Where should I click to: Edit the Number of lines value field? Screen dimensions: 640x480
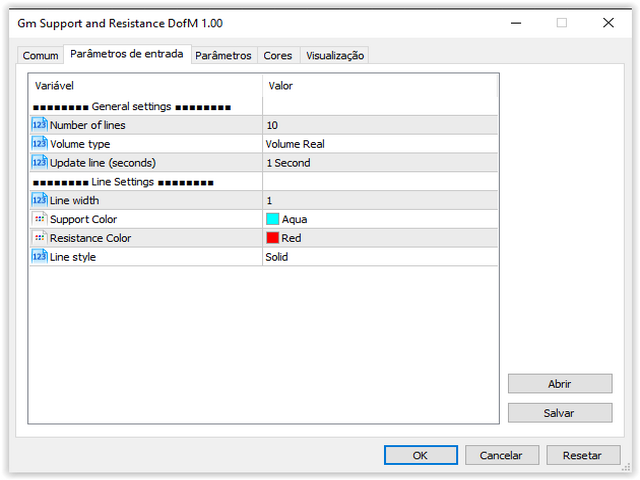click(380, 125)
